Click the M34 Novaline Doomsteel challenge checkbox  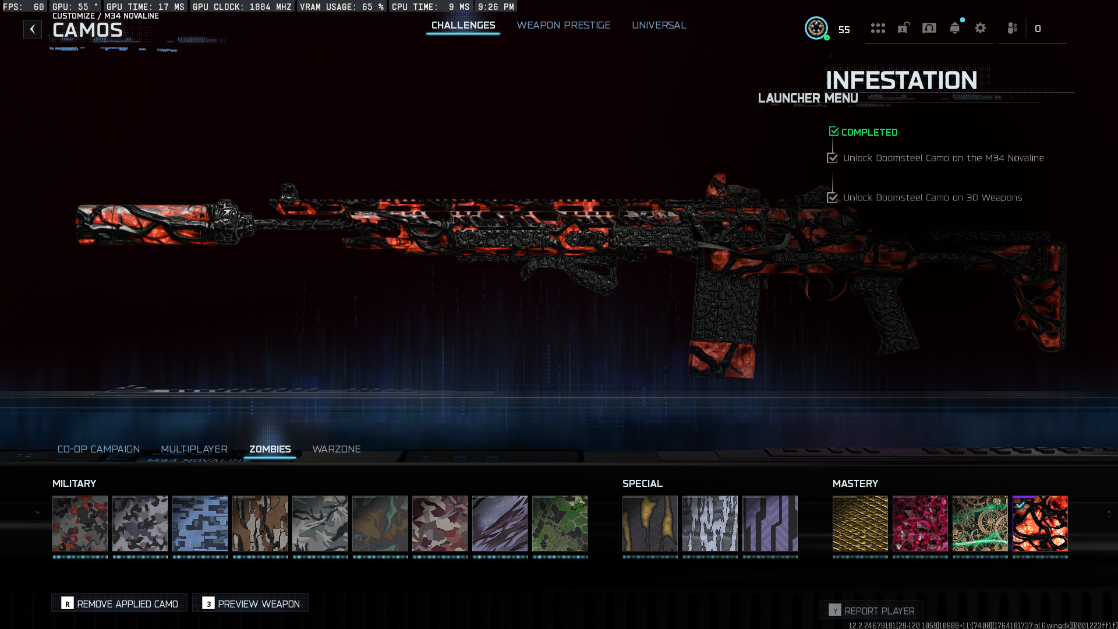coord(832,158)
